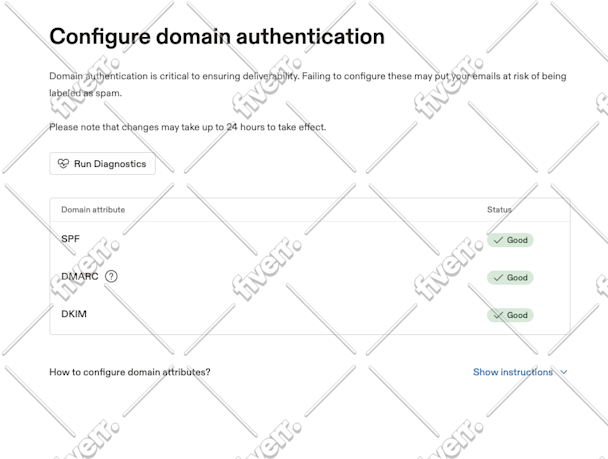Screen dimensions: 608x459
Task: Click the Configure domain authentication heading
Action: click(x=217, y=37)
